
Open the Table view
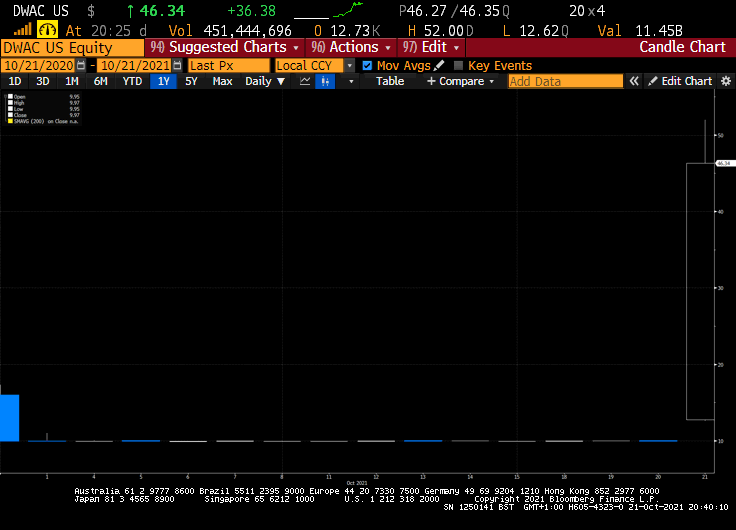pos(390,81)
